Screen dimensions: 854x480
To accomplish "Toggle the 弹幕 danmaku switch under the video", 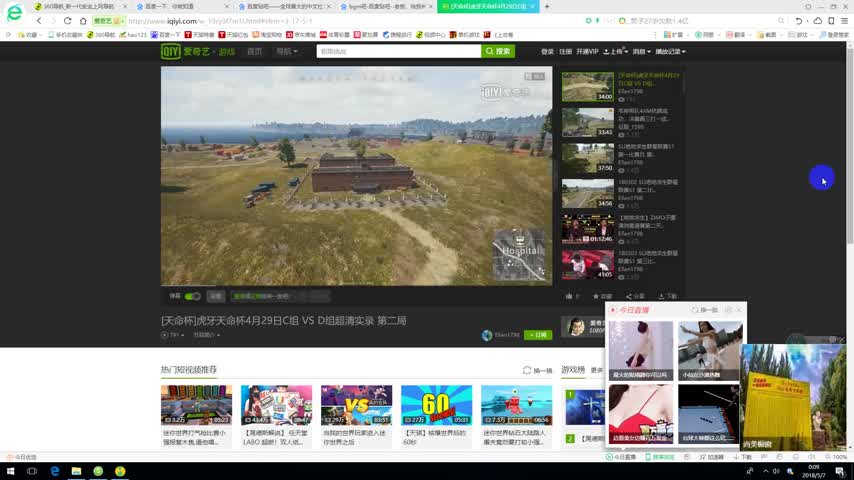I will (x=192, y=296).
